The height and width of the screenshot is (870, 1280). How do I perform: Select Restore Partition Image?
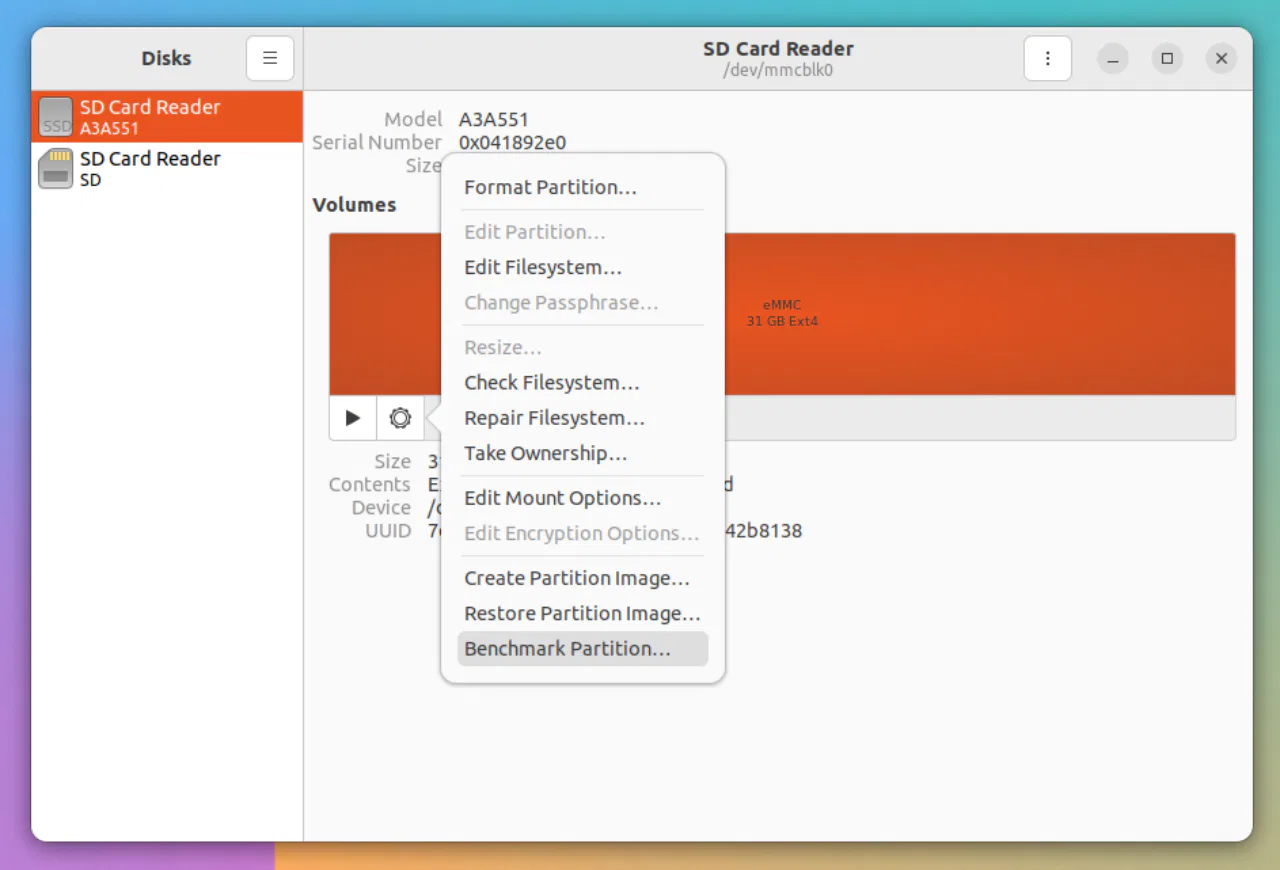coord(580,613)
